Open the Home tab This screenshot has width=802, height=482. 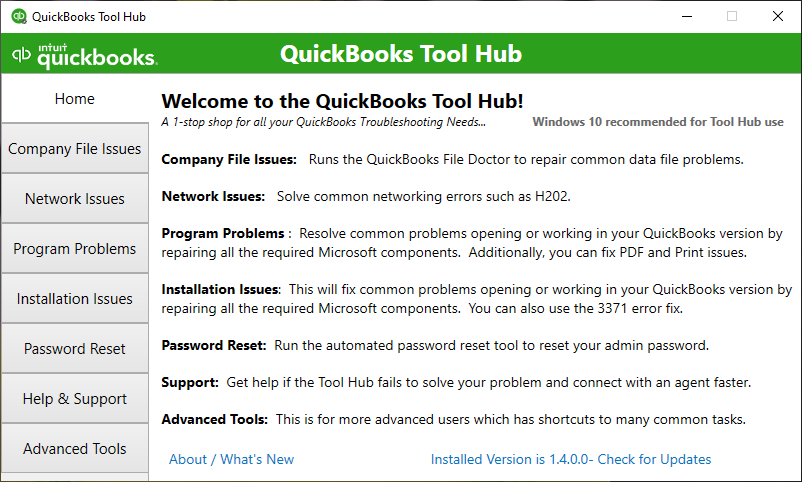[75, 99]
